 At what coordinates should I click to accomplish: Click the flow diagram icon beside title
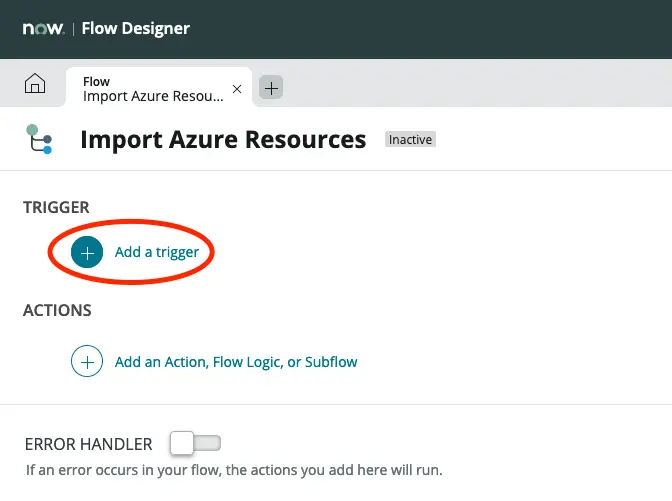coord(39,139)
